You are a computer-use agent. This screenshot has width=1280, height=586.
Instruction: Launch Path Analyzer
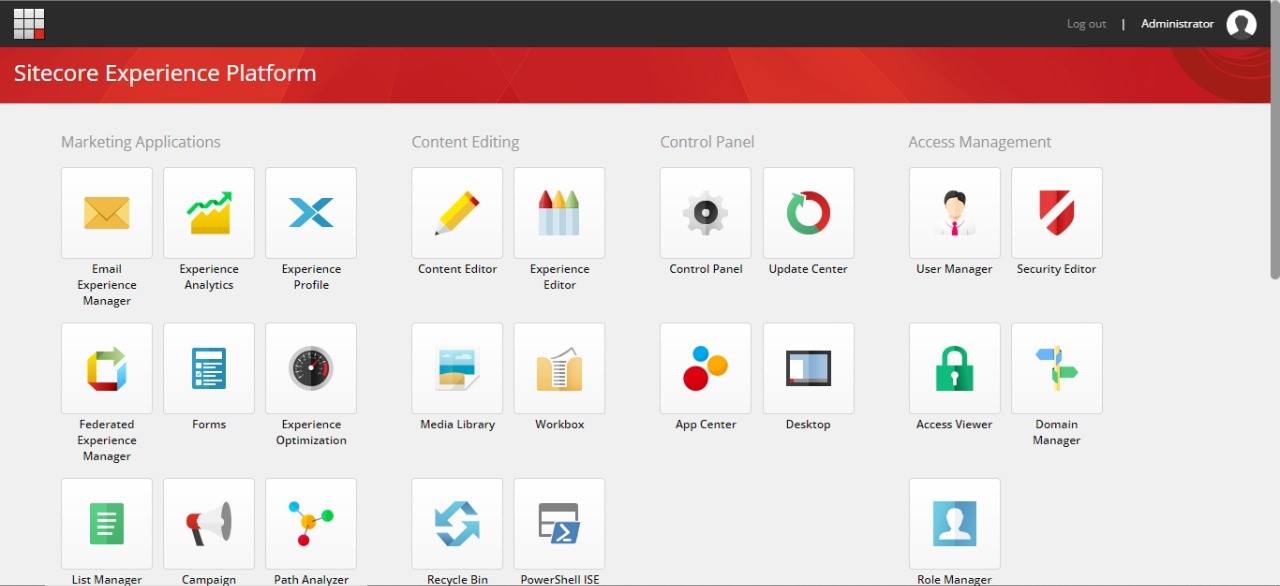click(x=311, y=524)
